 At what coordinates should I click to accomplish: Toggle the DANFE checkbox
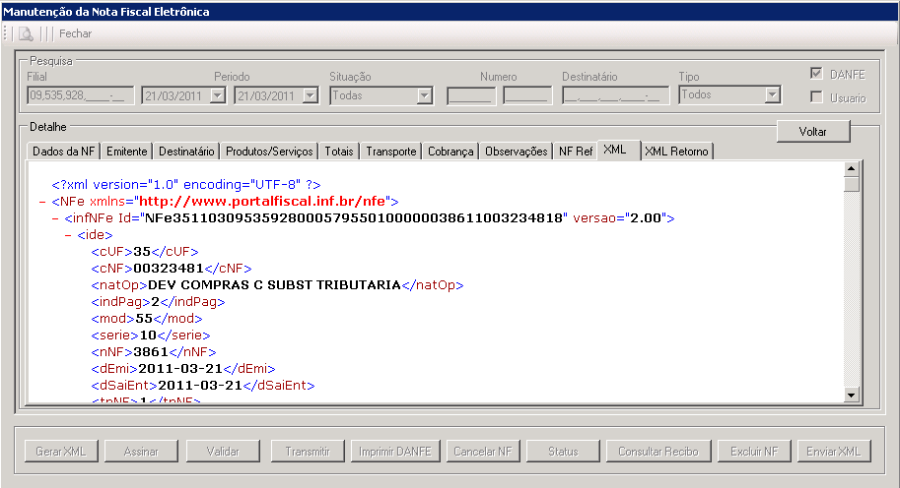click(x=816, y=73)
